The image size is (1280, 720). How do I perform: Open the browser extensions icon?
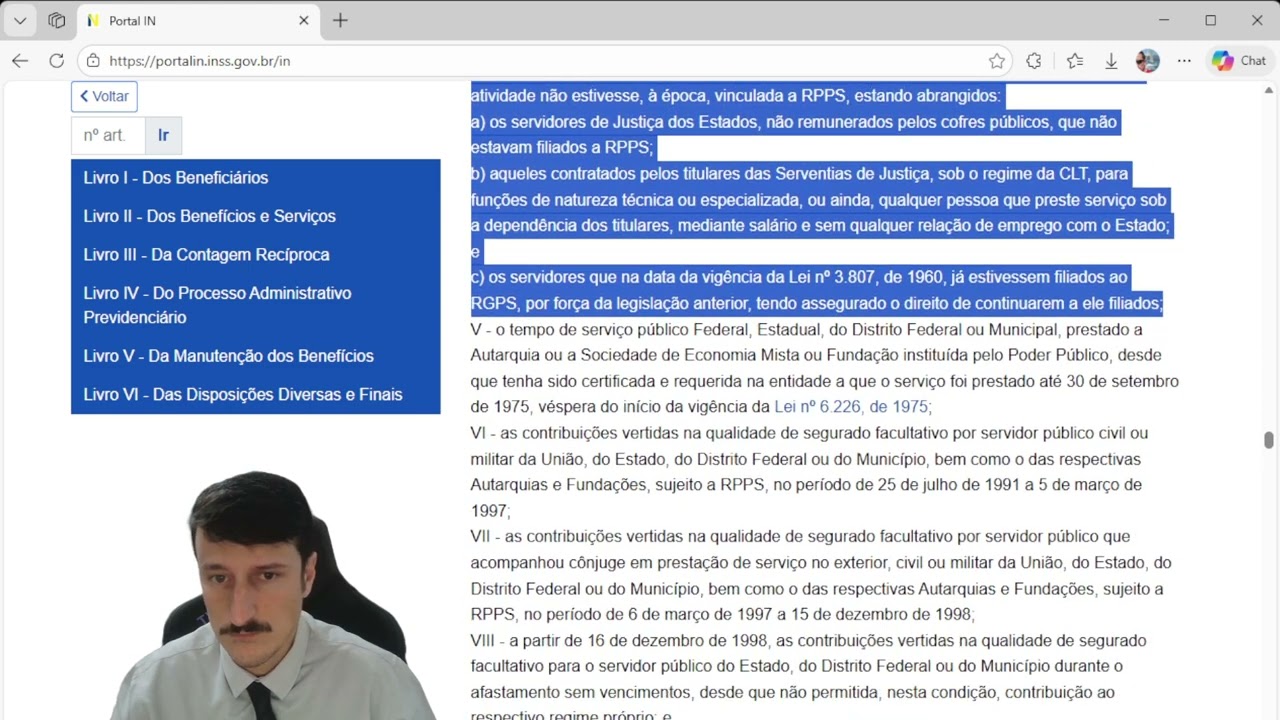click(1034, 61)
